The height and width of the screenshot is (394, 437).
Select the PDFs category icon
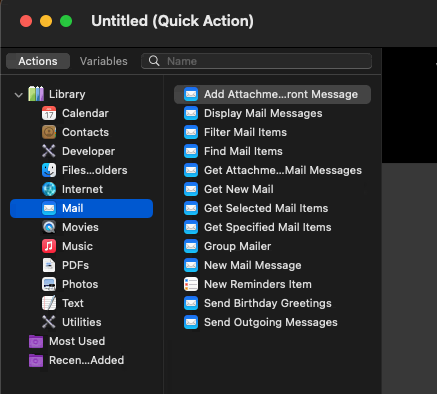pyautogui.click(x=49, y=265)
